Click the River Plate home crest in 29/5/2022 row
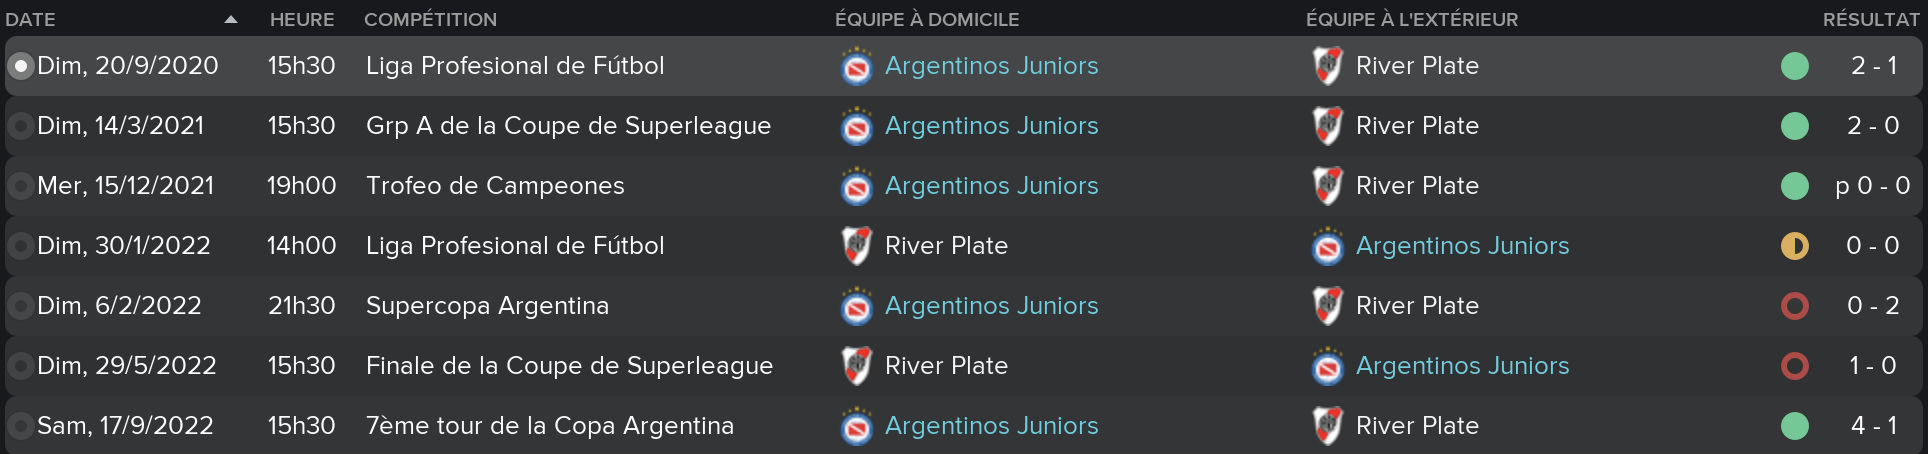Viewport: 1928px width, 454px height. tap(856, 366)
